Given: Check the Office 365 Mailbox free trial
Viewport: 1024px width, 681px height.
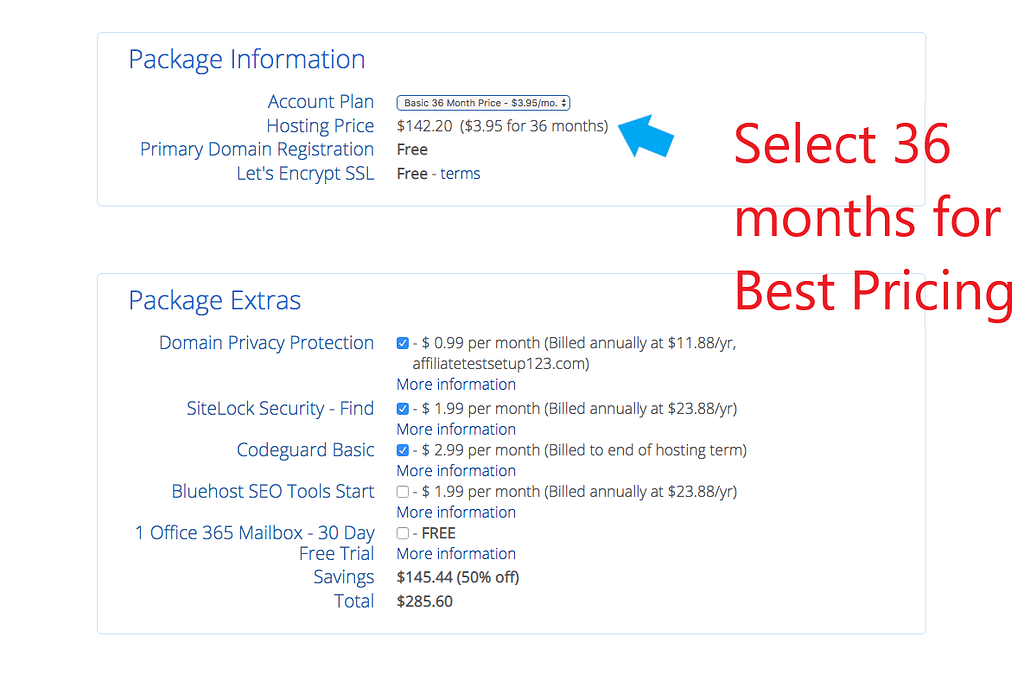Looking at the screenshot, I should coord(403,532).
